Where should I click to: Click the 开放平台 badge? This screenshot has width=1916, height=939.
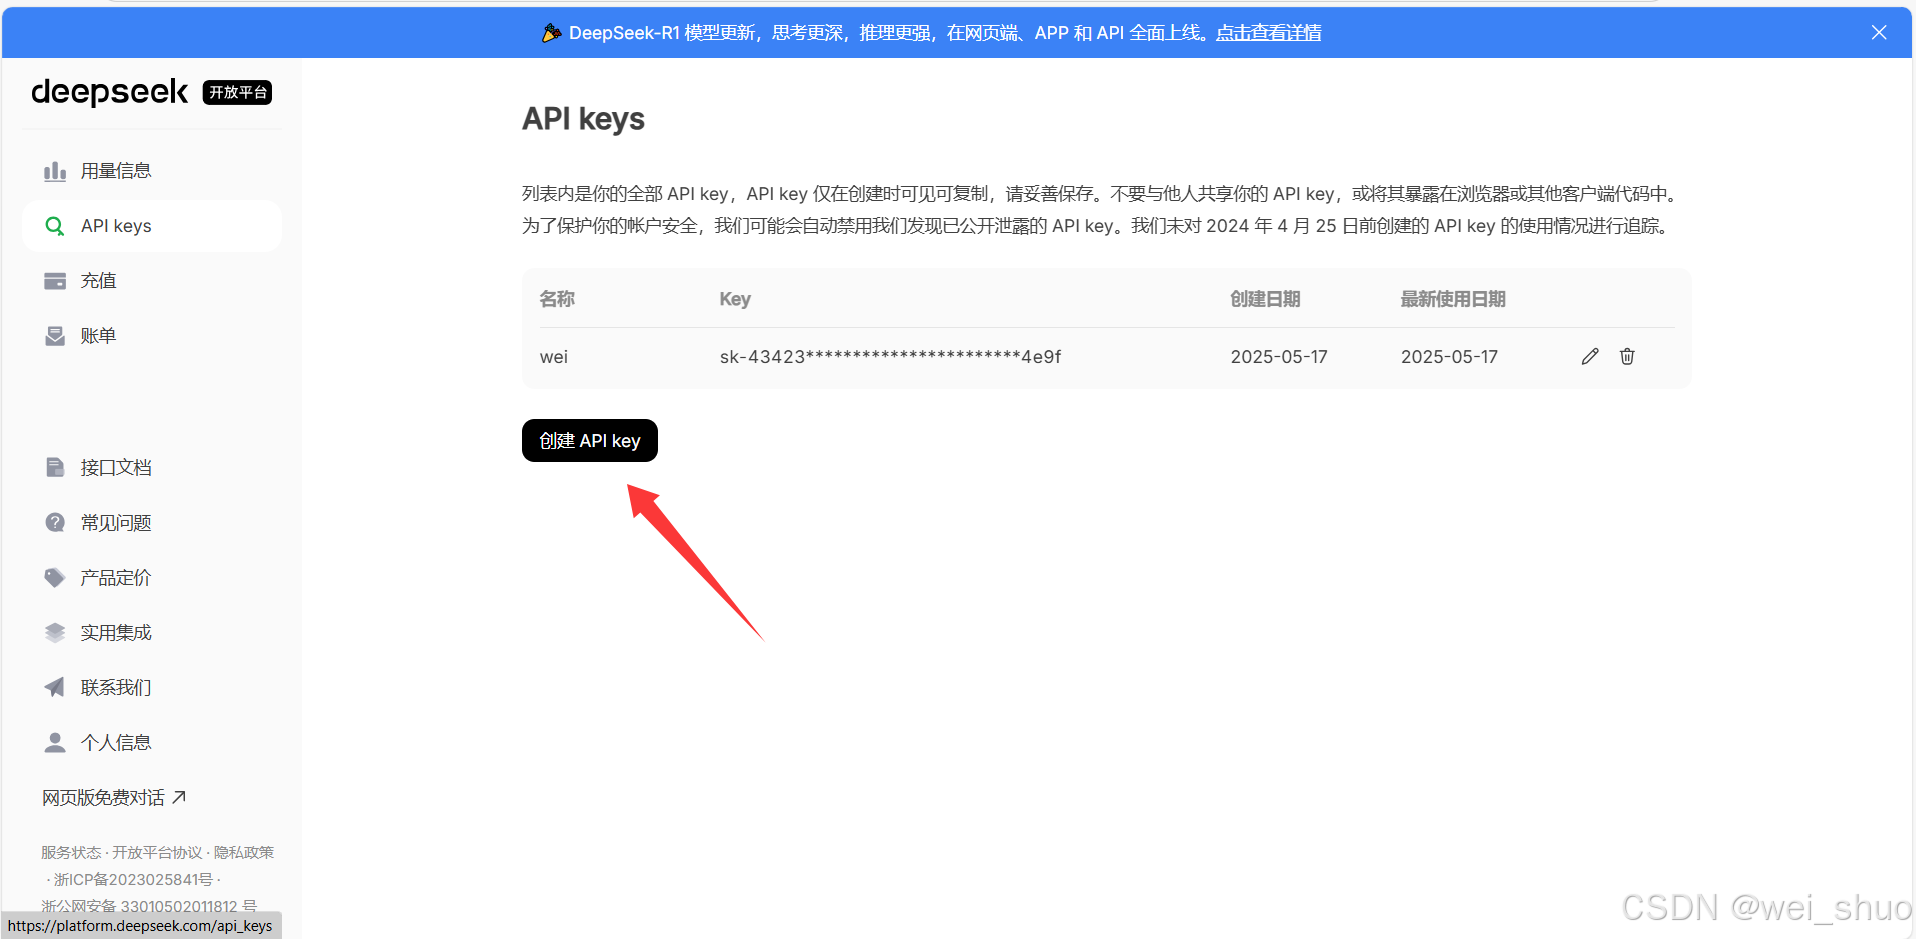238,92
